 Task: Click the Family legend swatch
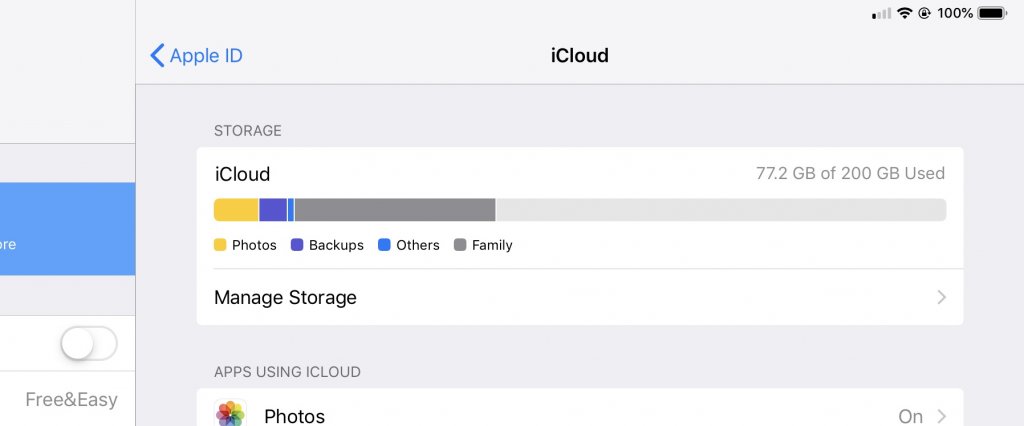pyautogui.click(x=460, y=245)
